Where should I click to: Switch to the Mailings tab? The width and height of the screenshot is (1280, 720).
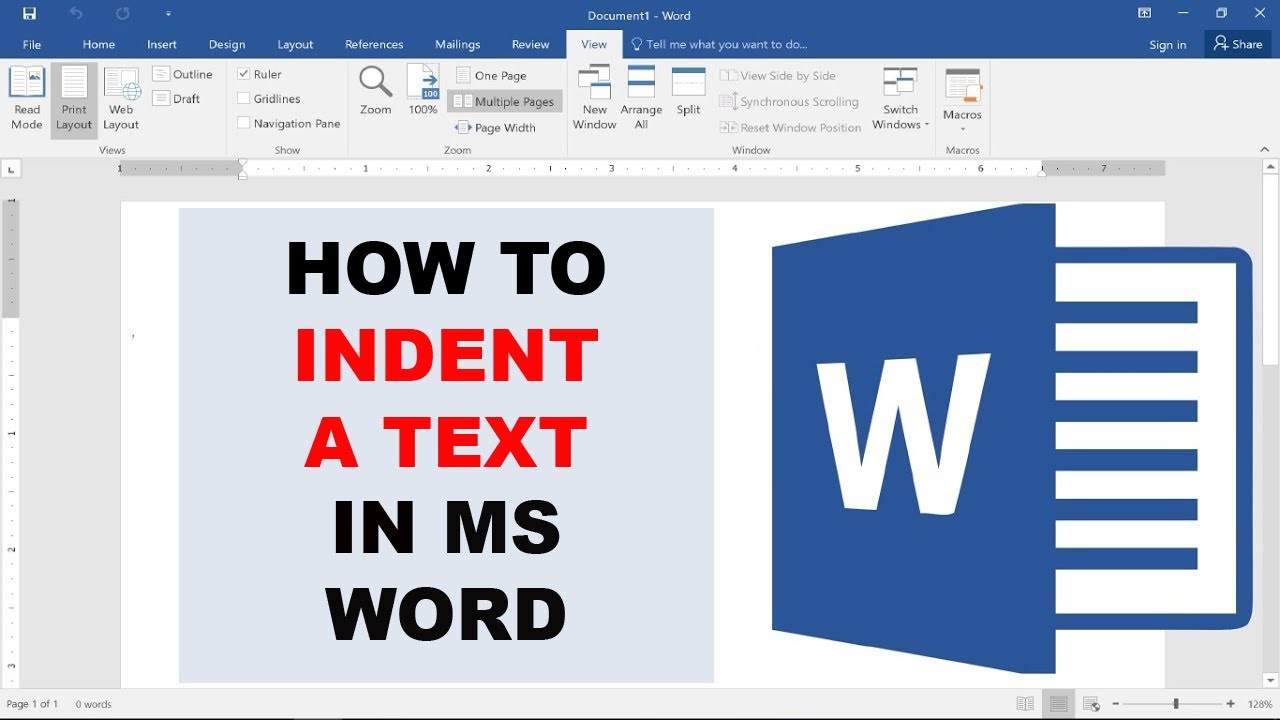coord(458,44)
